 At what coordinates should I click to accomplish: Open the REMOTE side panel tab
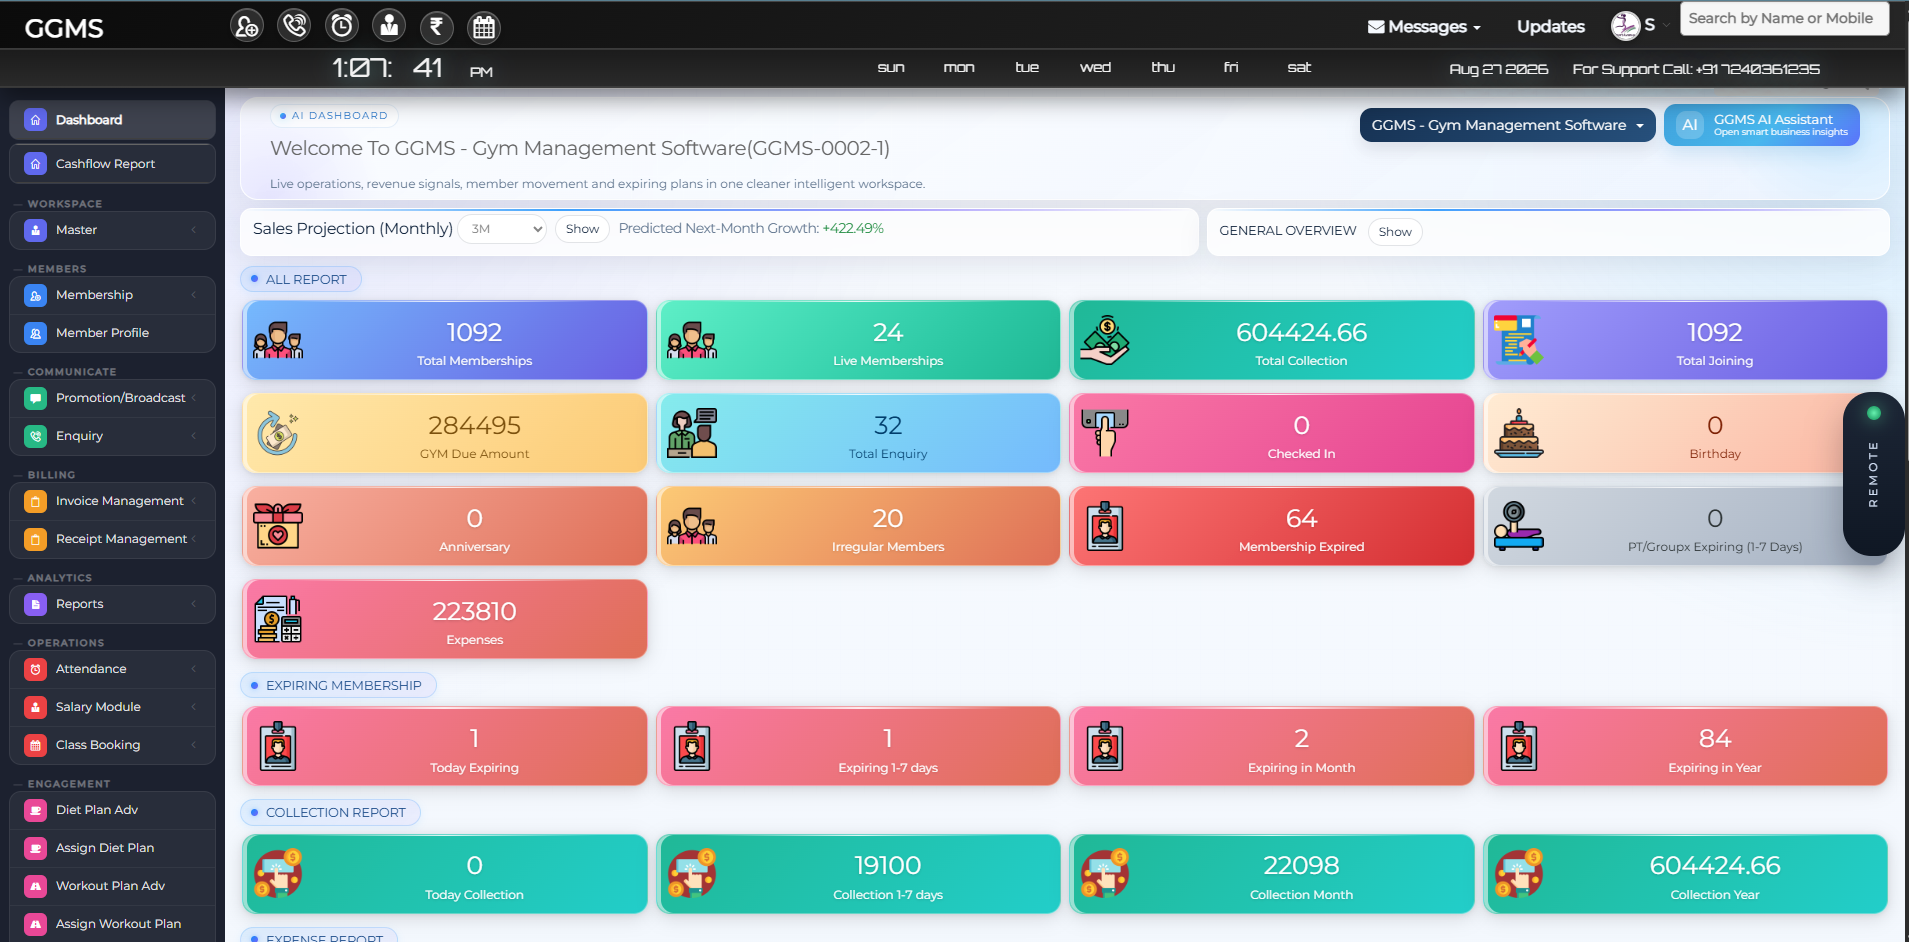coord(1873,474)
